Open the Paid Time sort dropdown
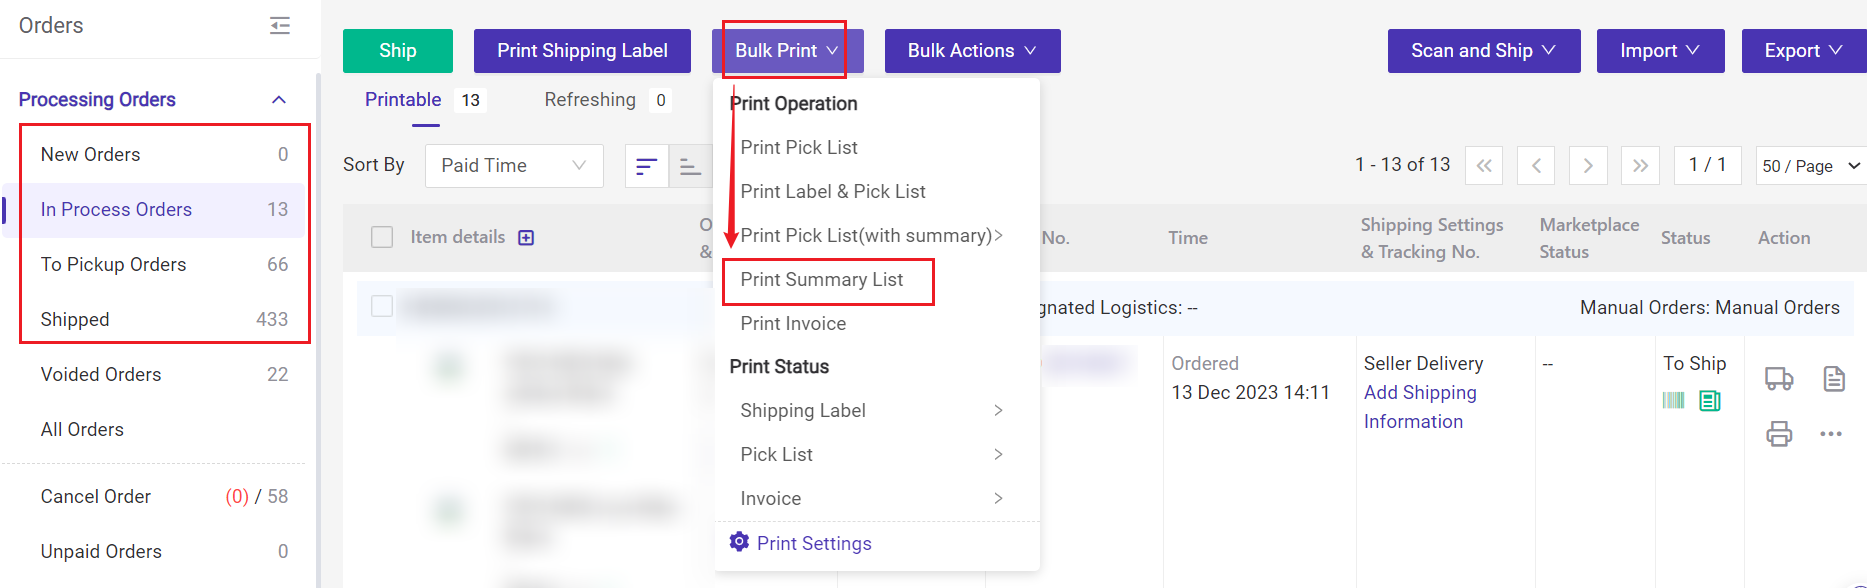 [513, 165]
